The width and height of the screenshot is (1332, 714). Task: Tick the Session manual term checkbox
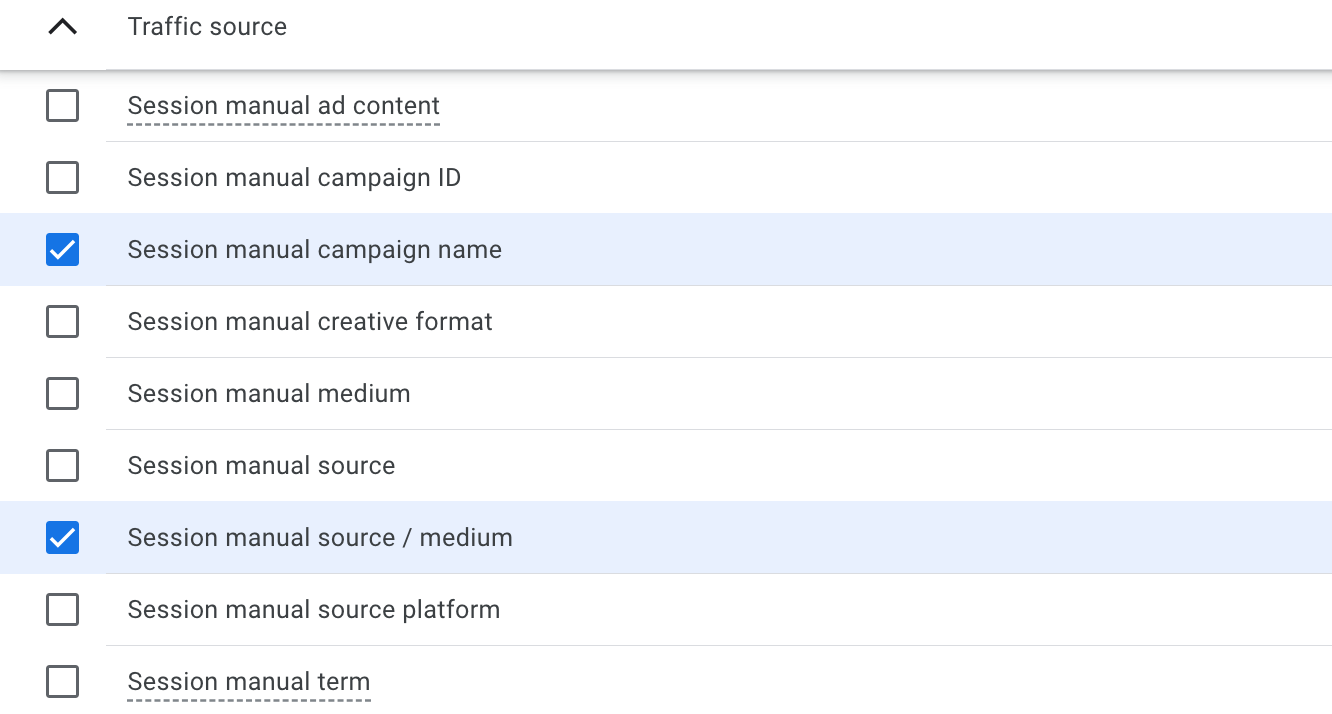tap(62, 681)
